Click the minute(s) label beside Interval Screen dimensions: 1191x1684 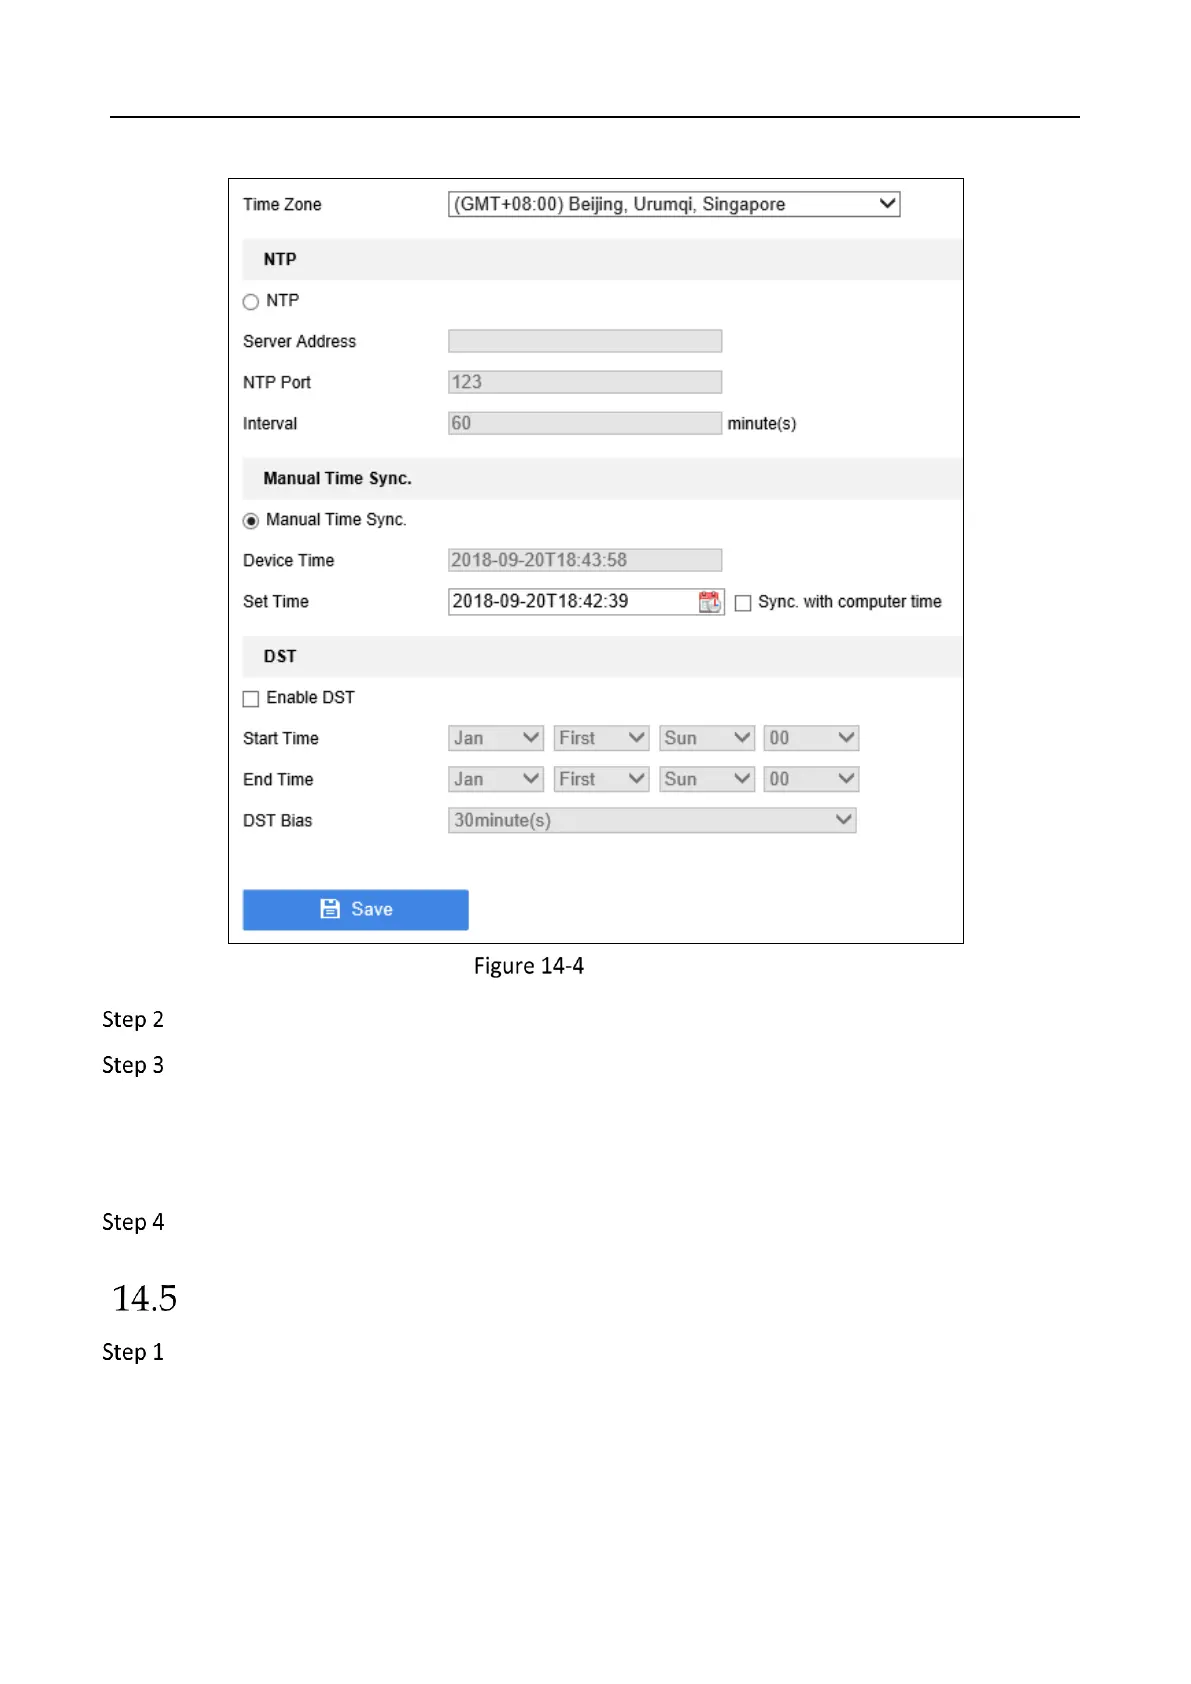(762, 424)
